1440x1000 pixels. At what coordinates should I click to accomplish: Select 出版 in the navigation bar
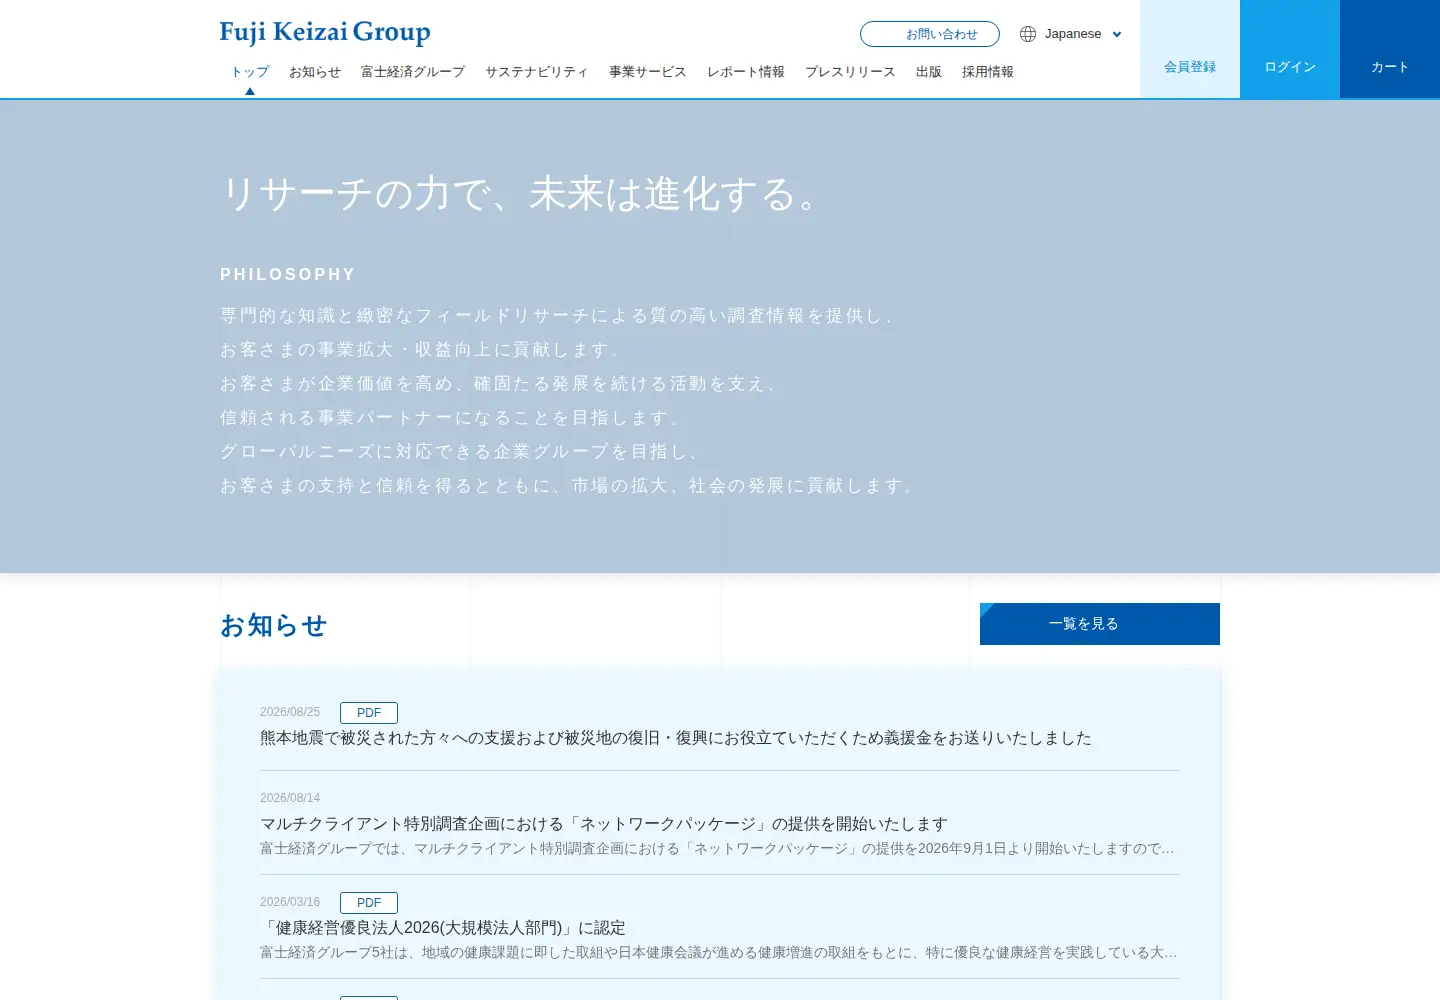click(x=929, y=72)
